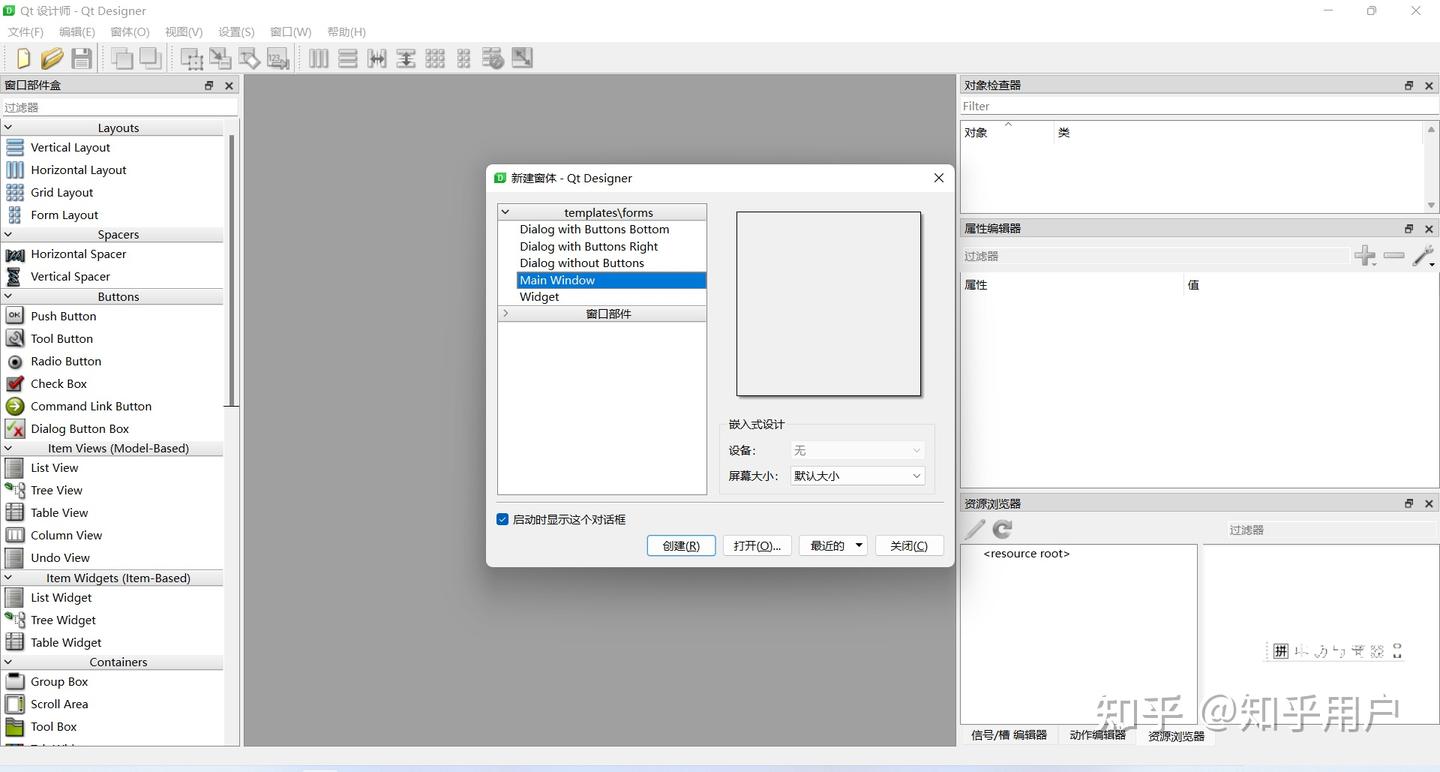Toggle the 启动时显示这个对话框 checkbox
The width and height of the screenshot is (1440, 772).
(502, 519)
